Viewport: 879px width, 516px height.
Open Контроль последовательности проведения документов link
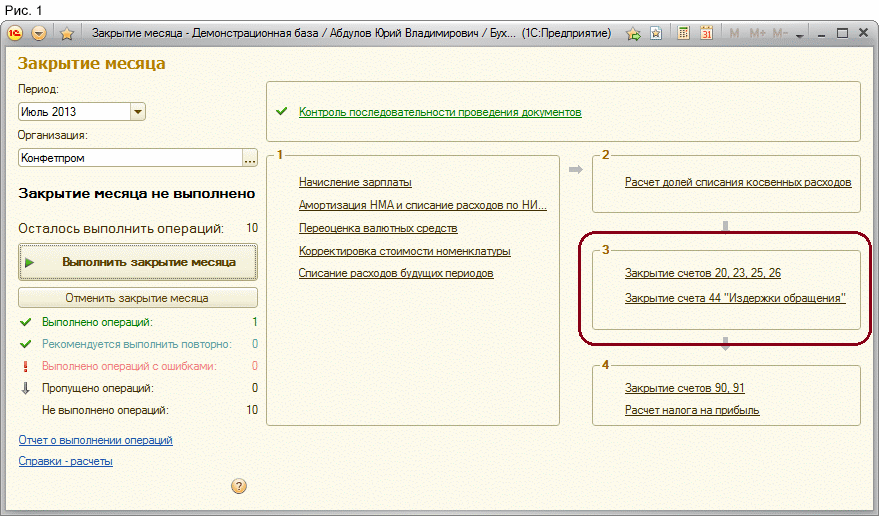tap(440, 112)
